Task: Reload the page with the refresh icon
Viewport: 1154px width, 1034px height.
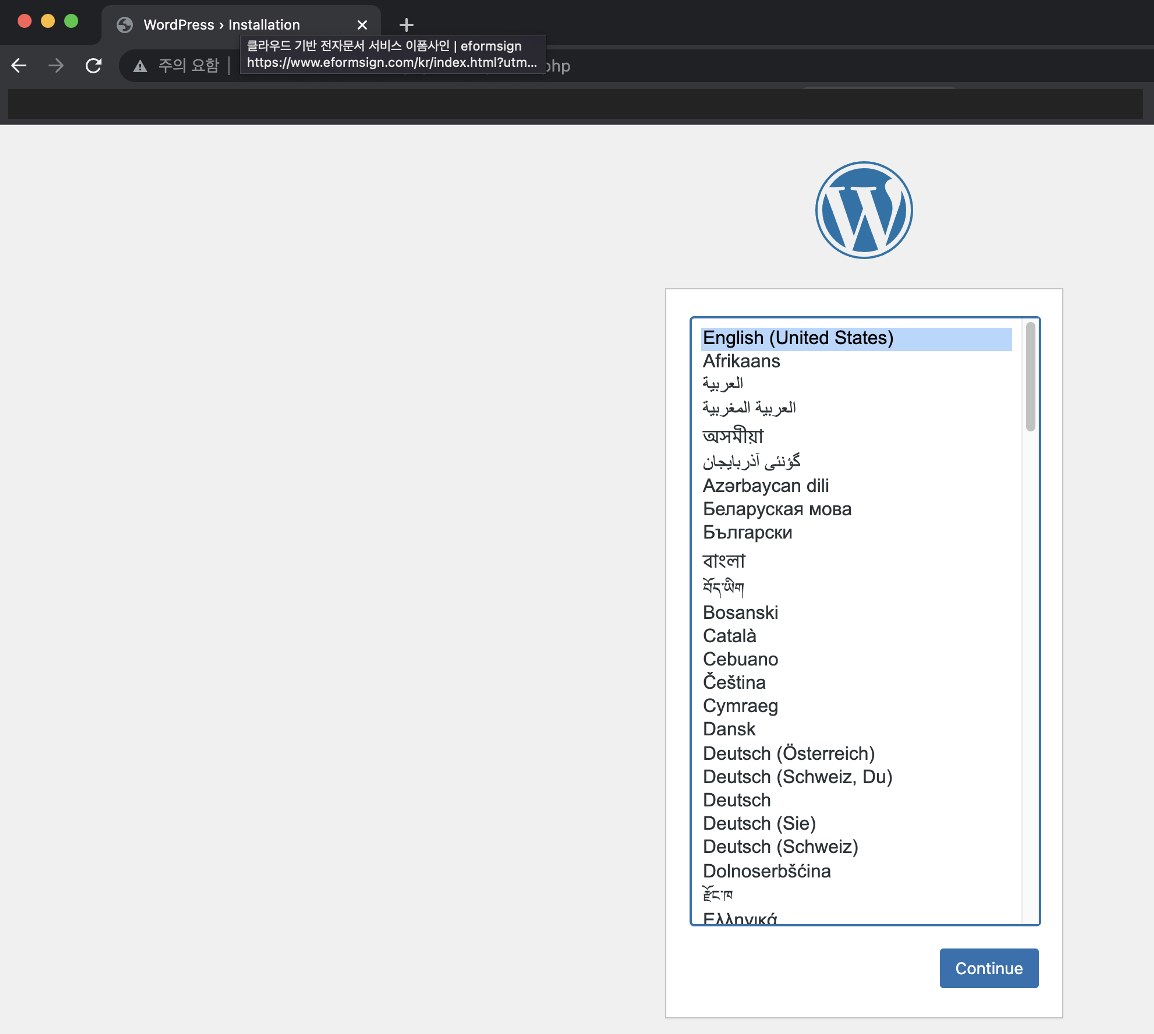Action: 93,65
